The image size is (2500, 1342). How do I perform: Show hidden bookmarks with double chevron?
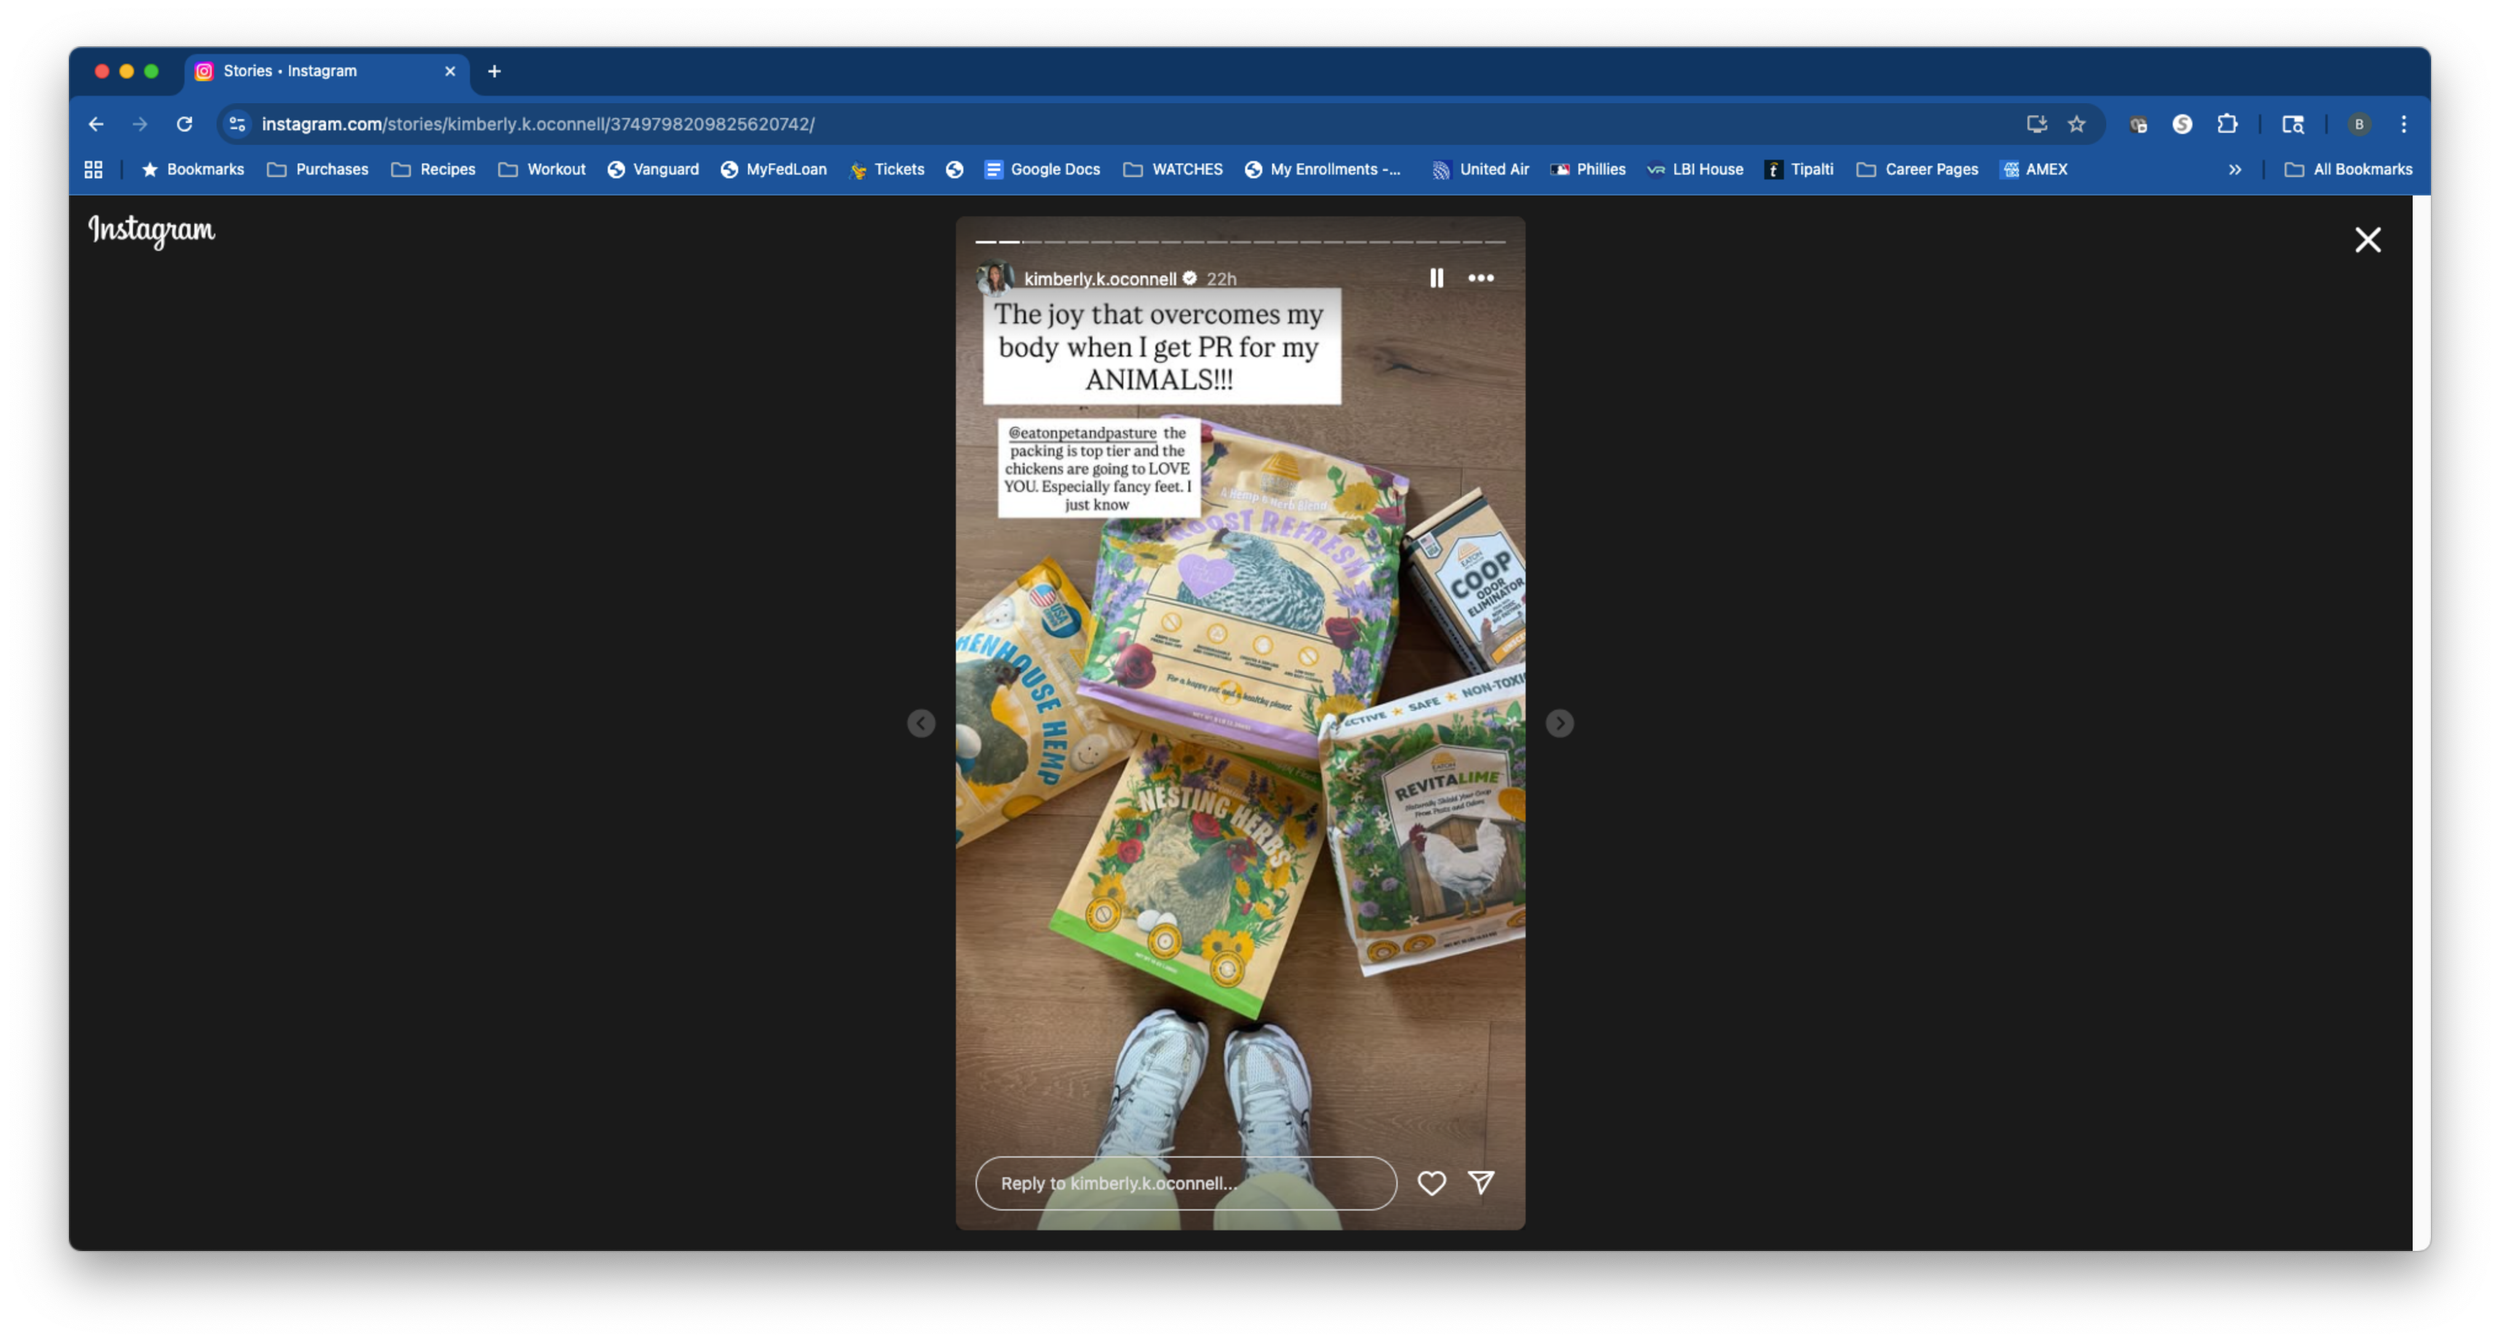(2234, 170)
